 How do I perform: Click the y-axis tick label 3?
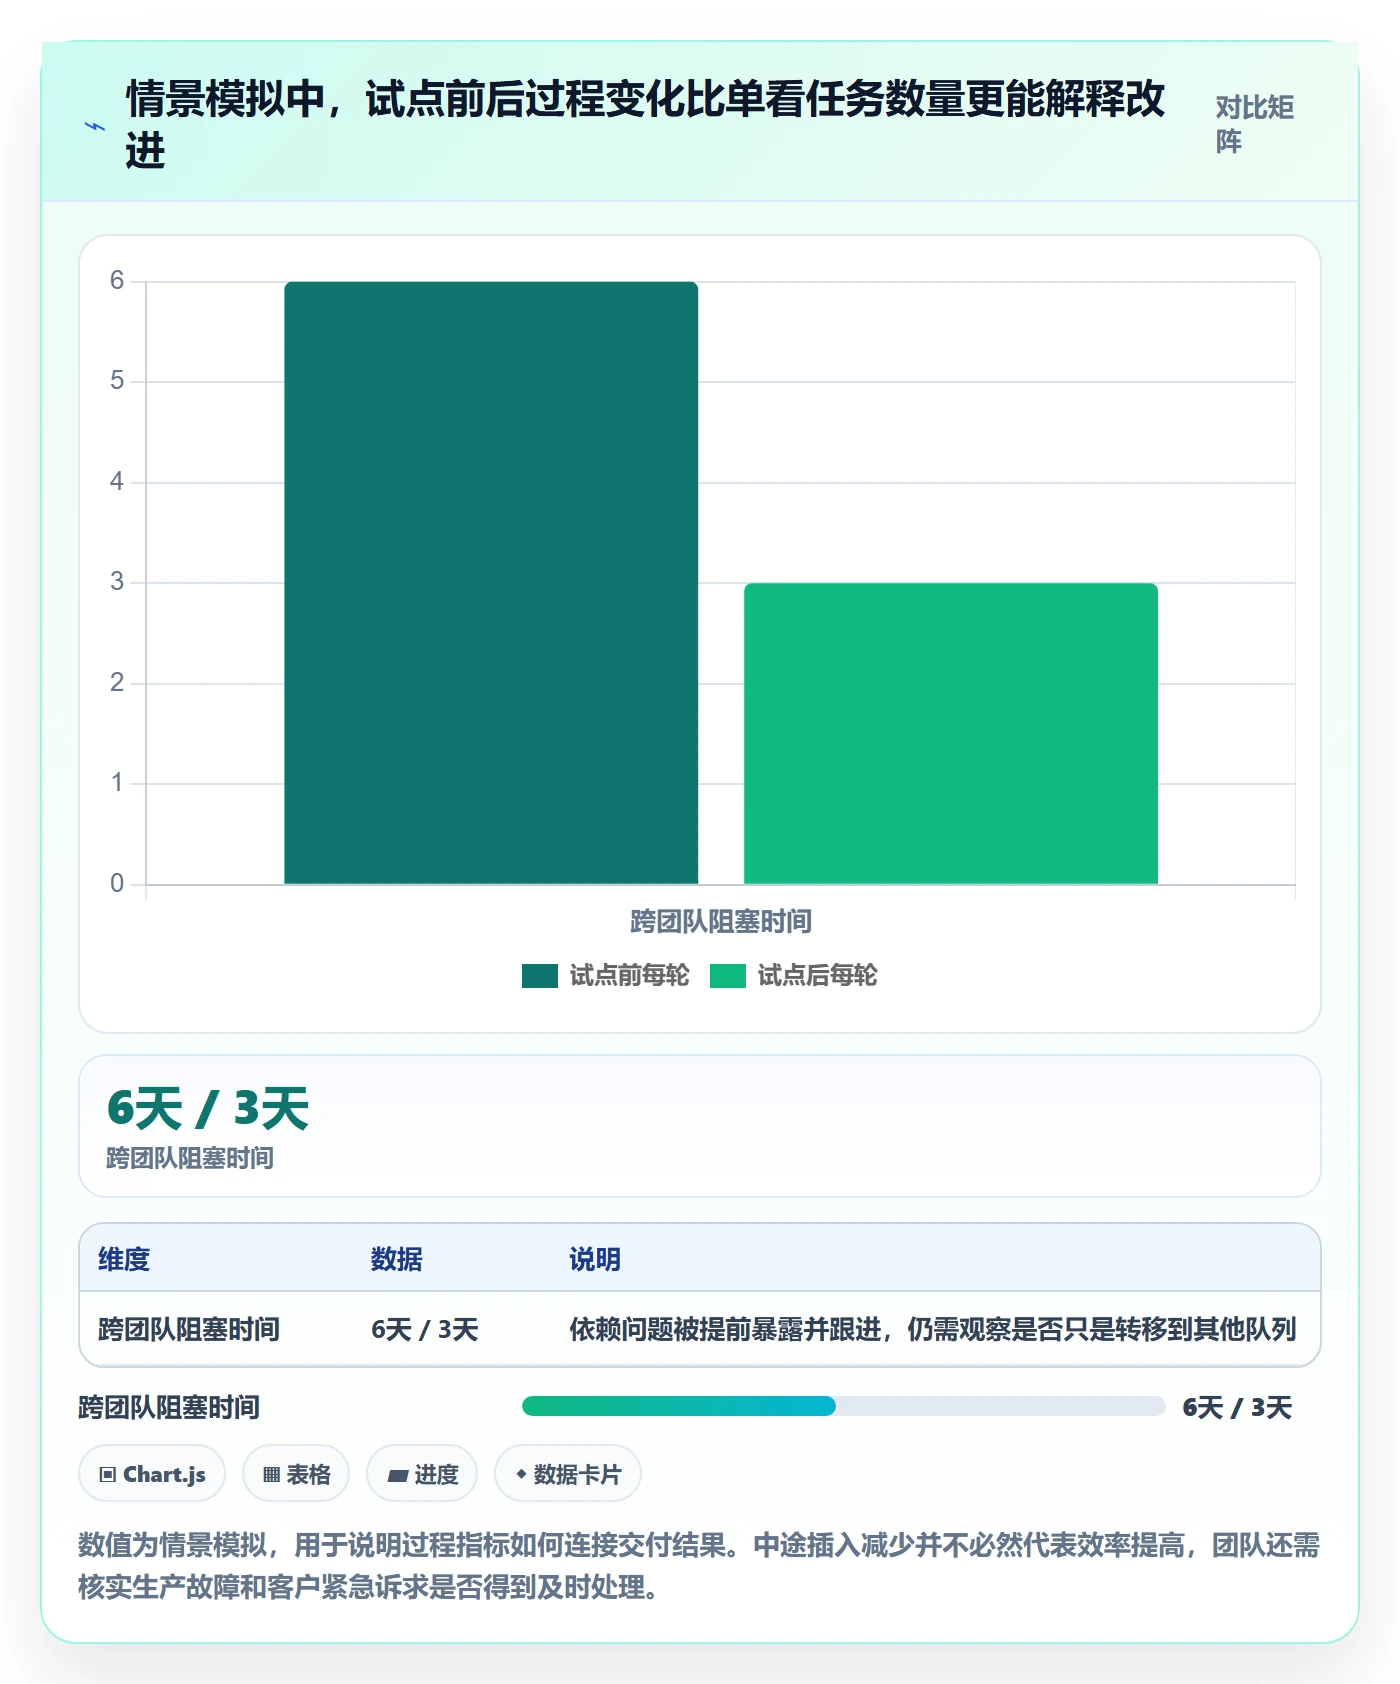pyautogui.click(x=117, y=582)
